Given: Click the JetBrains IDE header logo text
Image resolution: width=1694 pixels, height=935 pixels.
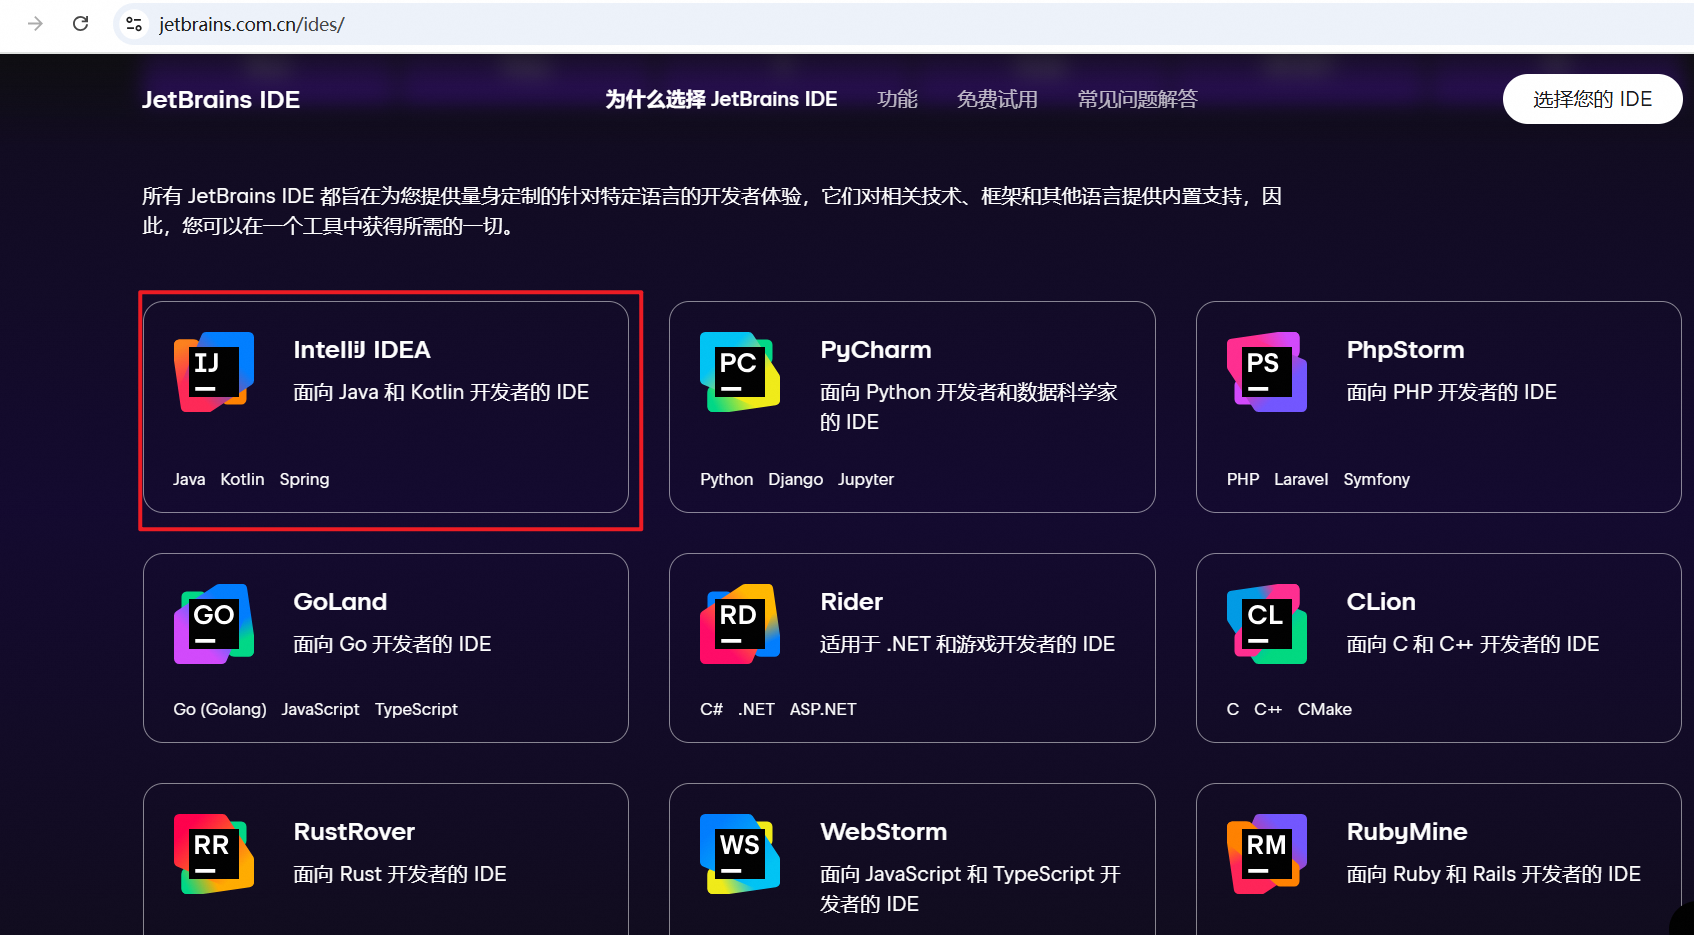Looking at the screenshot, I should (220, 99).
